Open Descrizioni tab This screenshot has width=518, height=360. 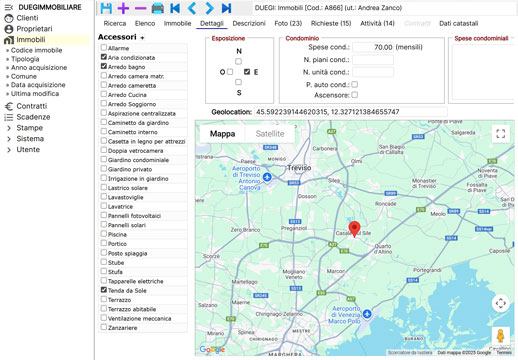click(x=249, y=23)
